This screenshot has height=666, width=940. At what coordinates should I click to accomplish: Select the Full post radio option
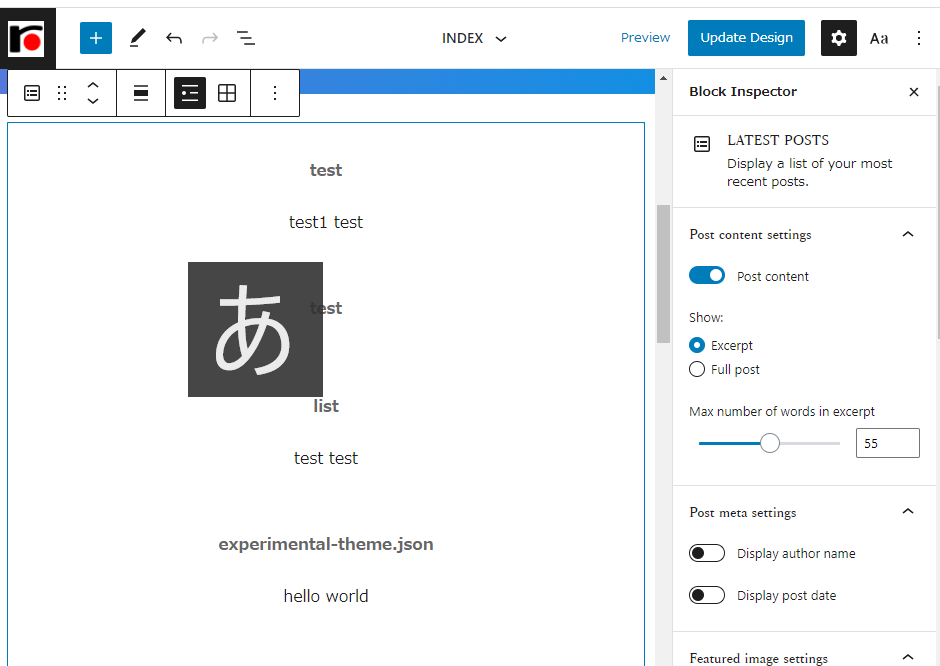(697, 369)
